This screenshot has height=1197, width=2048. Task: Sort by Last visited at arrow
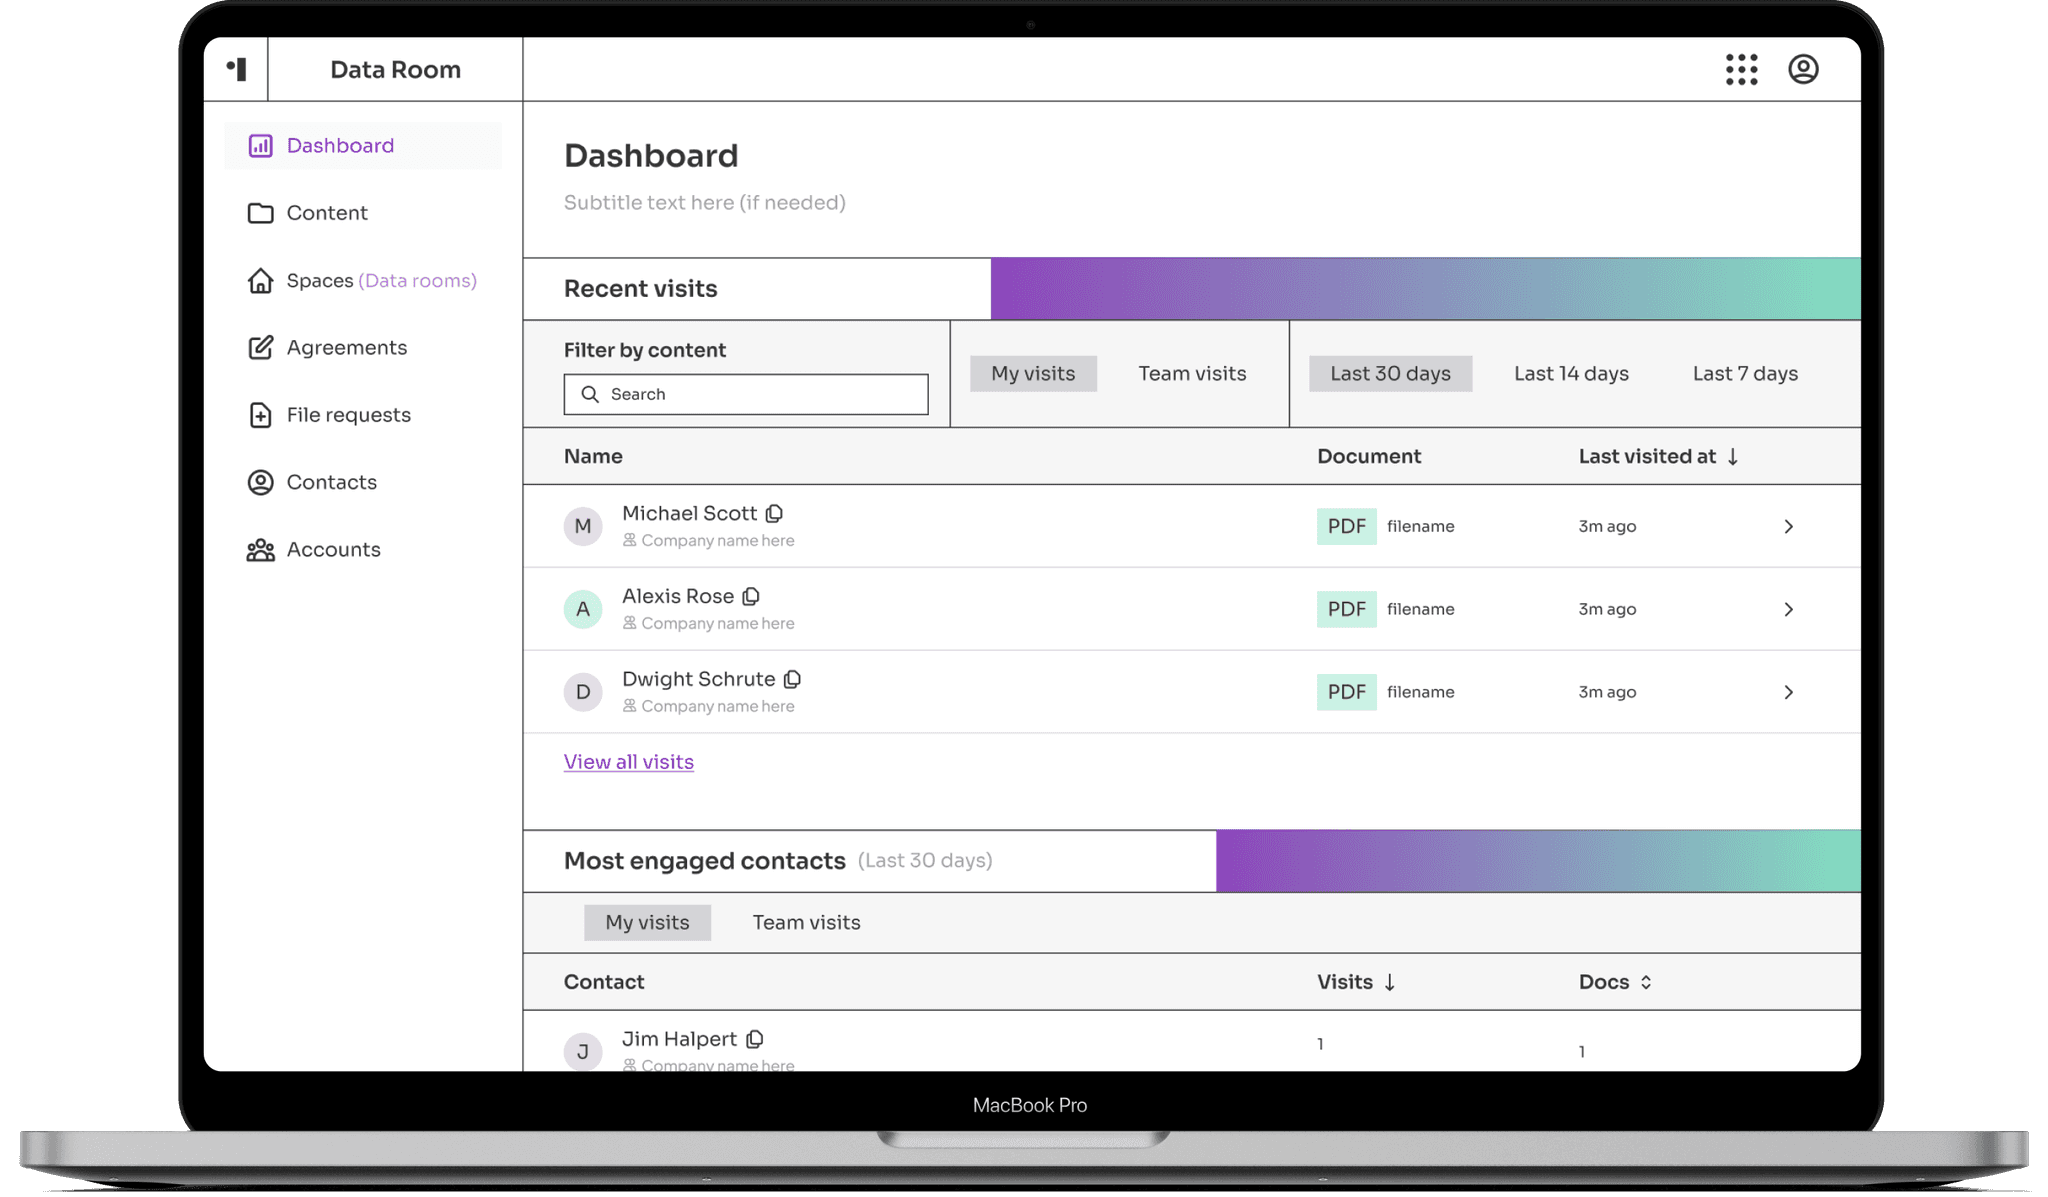[1733, 457]
